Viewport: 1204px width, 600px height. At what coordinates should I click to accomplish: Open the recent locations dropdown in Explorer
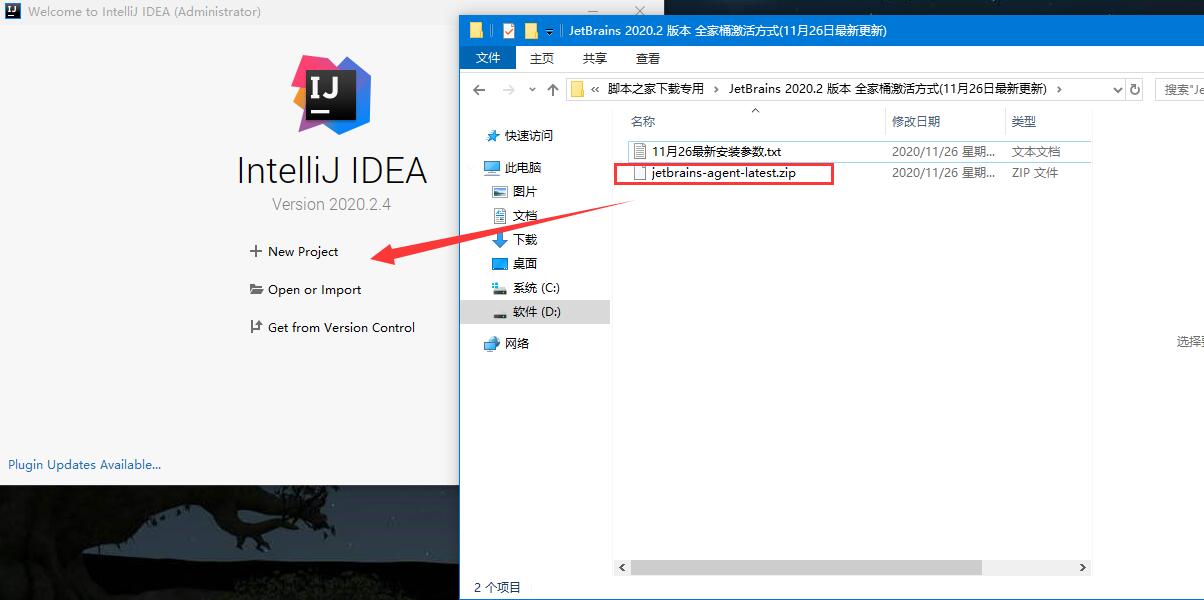click(531, 90)
